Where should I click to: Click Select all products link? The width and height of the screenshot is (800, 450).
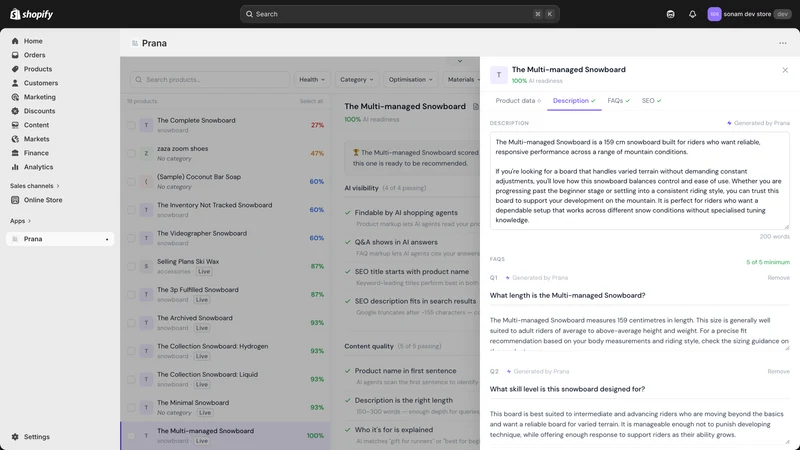click(311, 101)
